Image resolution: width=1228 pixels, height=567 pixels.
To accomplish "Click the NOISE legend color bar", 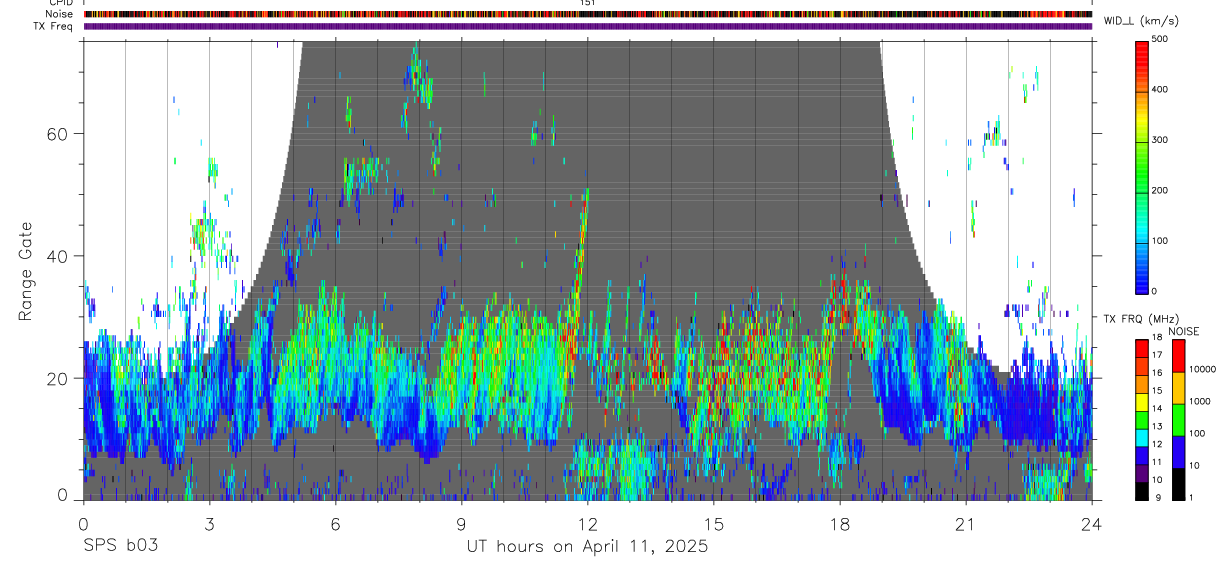I will coord(1179,418).
